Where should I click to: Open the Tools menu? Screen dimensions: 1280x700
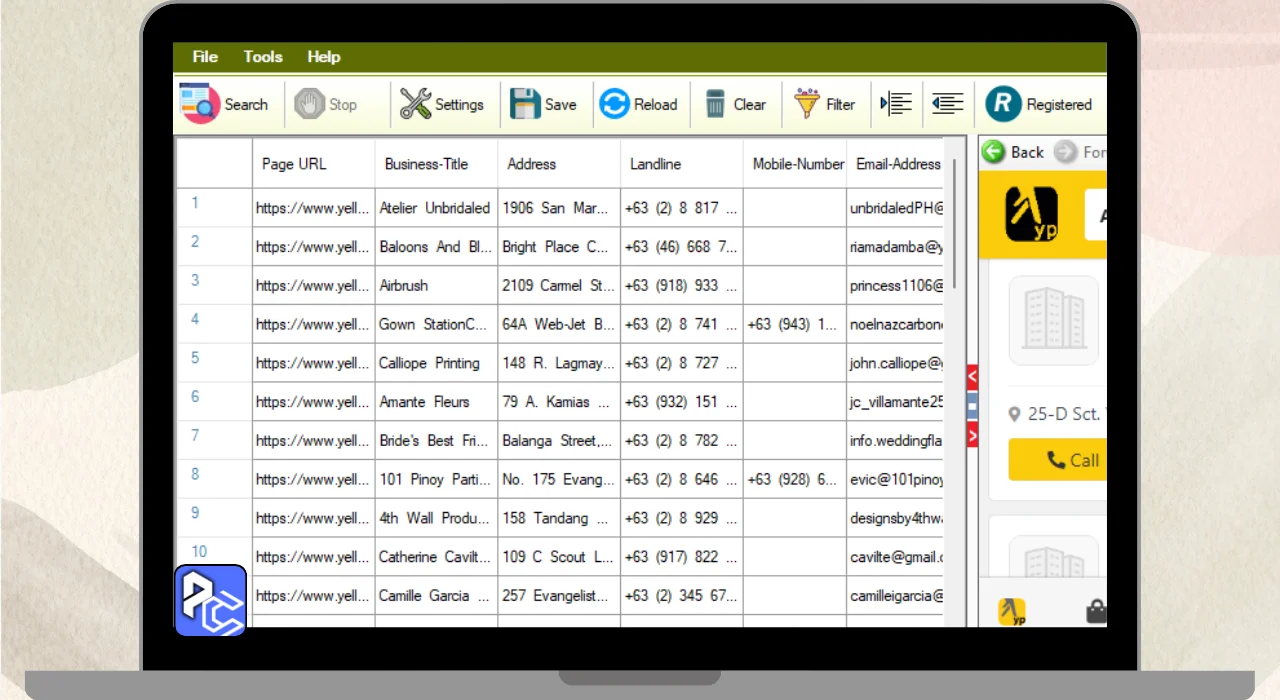click(x=263, y=57)
